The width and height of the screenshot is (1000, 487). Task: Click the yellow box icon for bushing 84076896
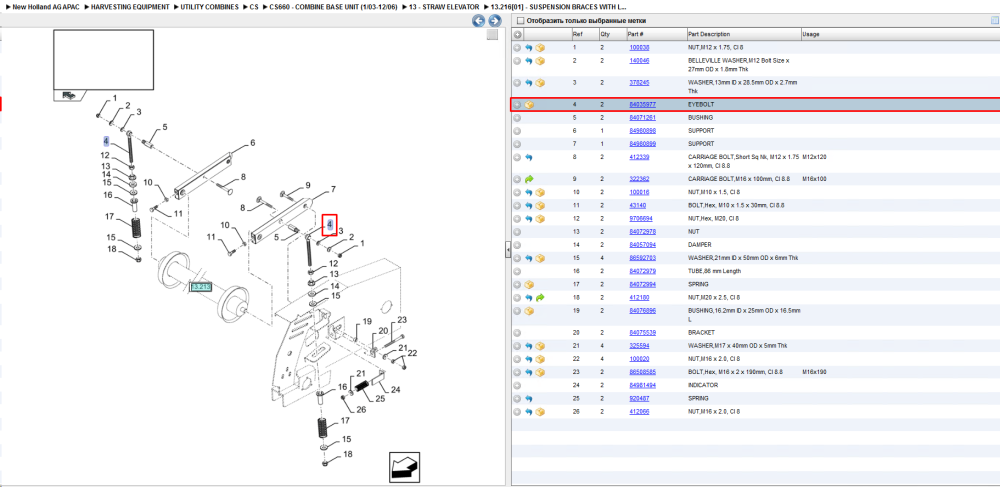pos(529,311)
